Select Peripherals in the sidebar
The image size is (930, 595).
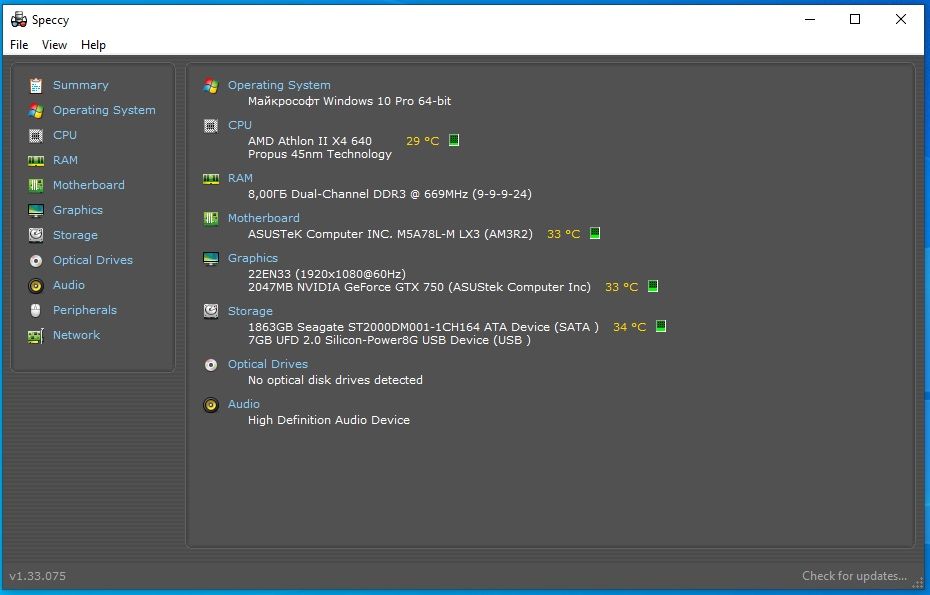(85, 310)
